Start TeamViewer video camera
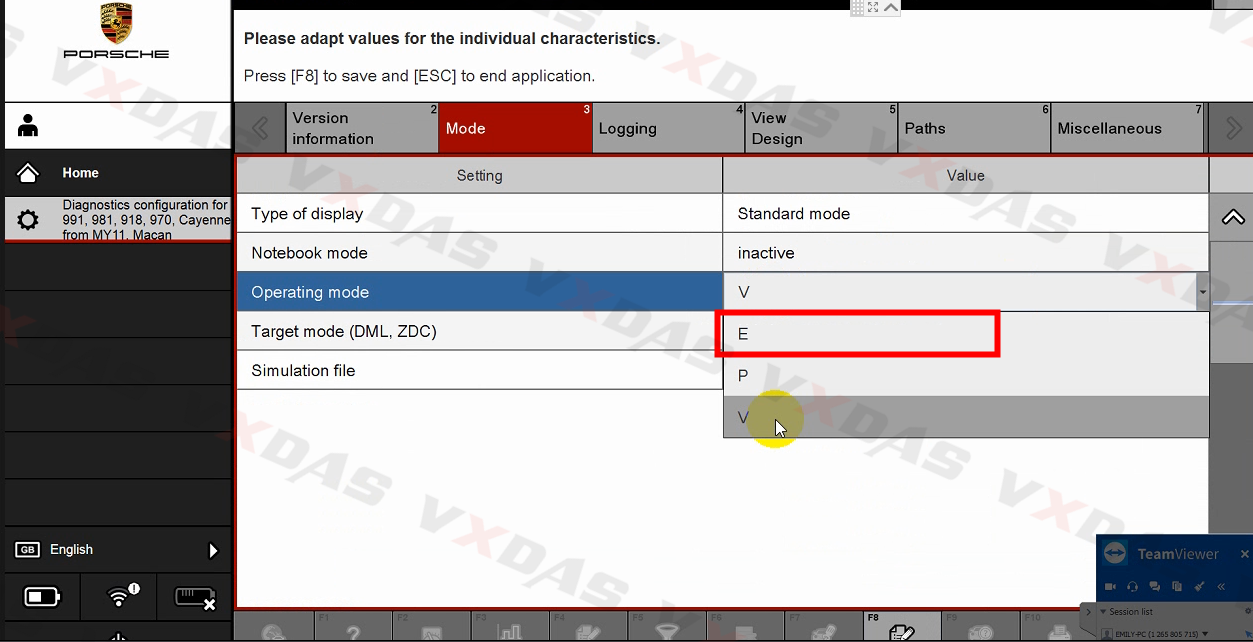 (x=1110, y=586)
